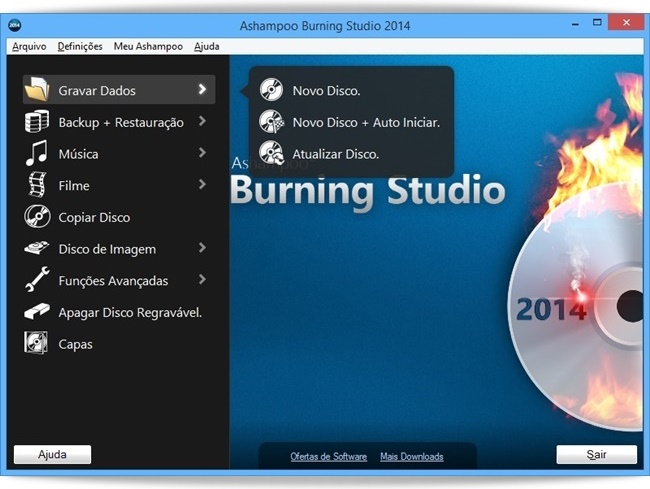
Task: Click the Novo Disco disc icon
Action: pos(272,90)
